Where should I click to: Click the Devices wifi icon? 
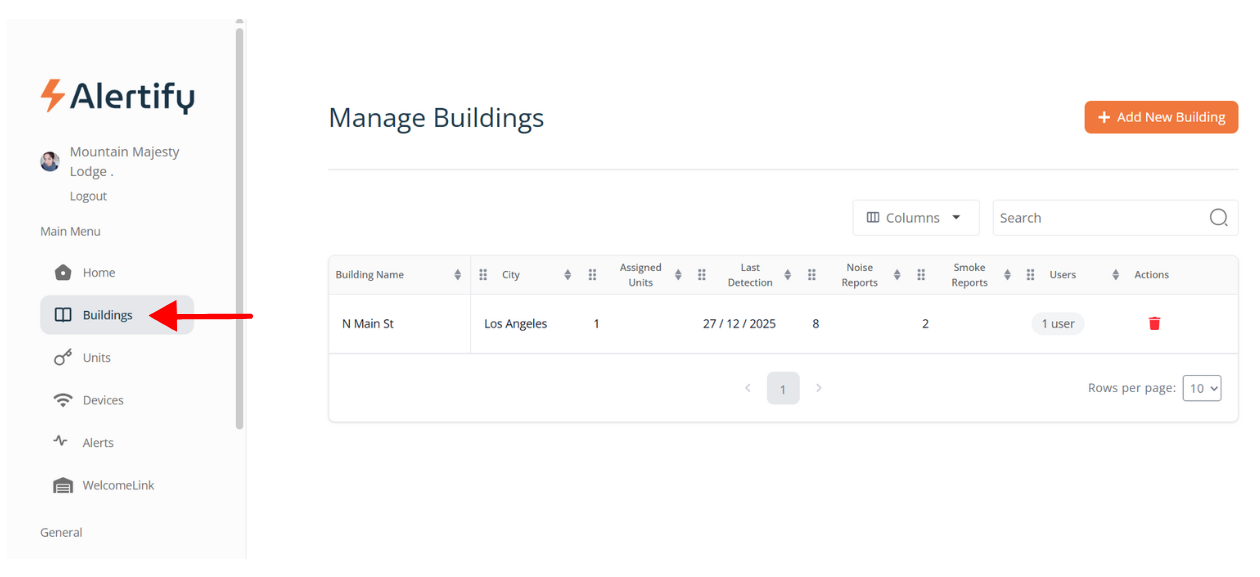(x=63, y=400)
